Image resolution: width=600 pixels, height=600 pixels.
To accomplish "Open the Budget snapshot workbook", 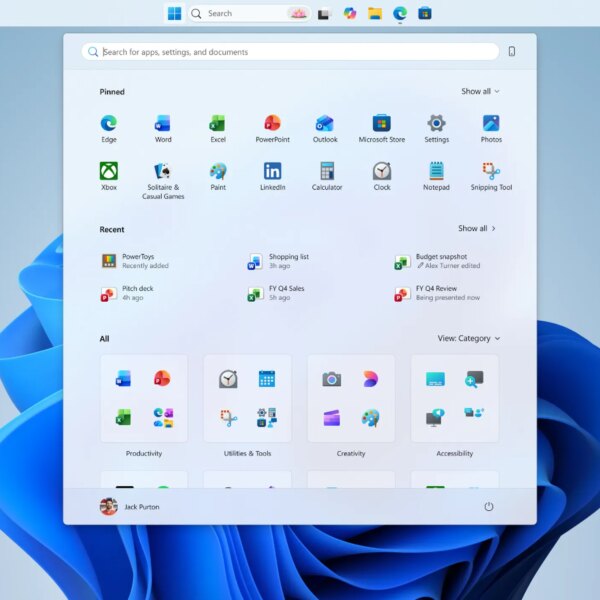I will (x=438, y=261).
